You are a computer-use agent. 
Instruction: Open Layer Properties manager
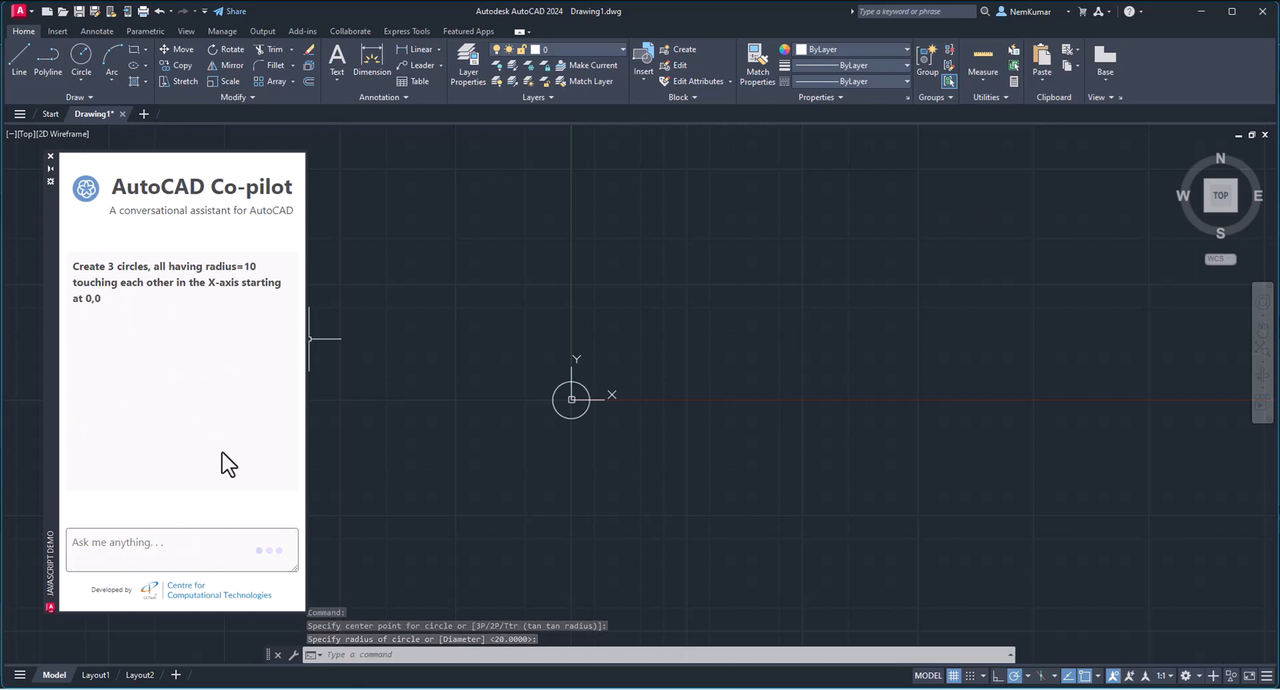pyautogui.click(x=468, y=64)
